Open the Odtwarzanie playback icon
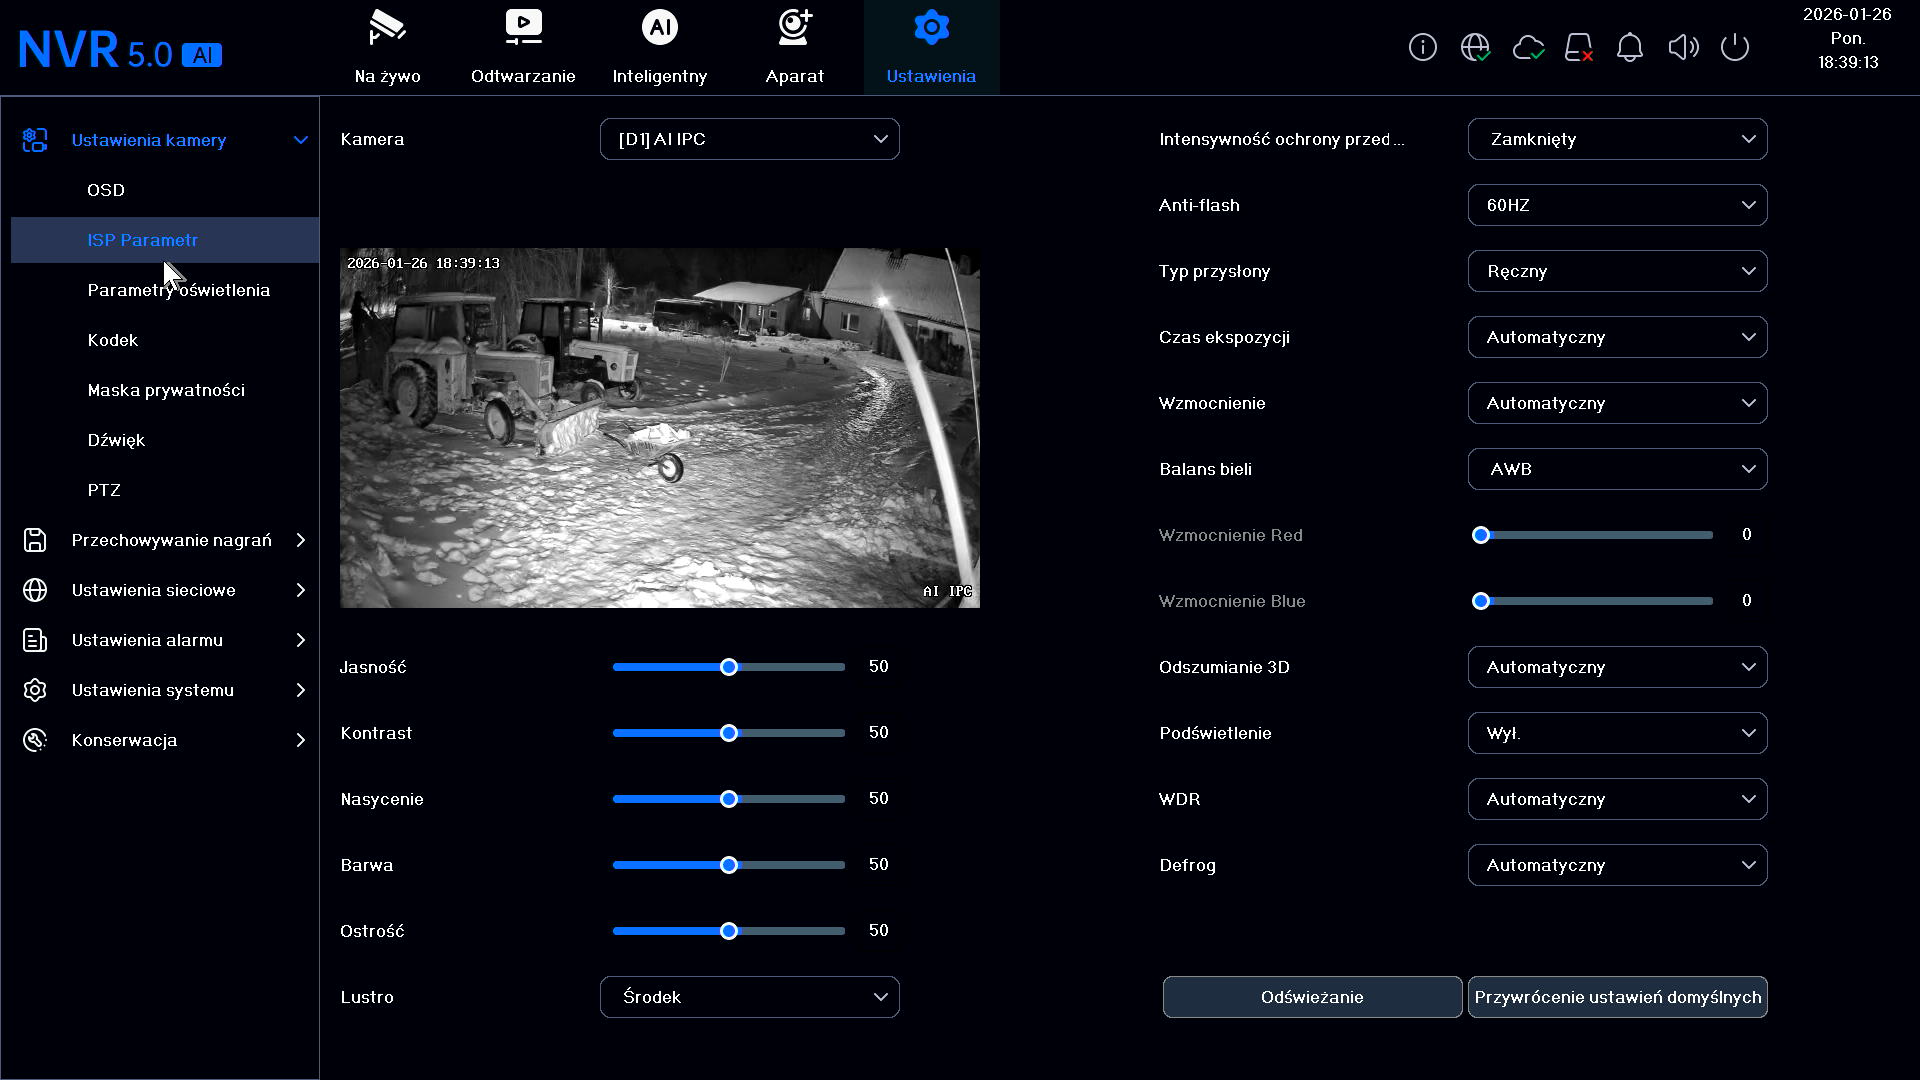The image size is (1920, 1080). pos(523,28)
